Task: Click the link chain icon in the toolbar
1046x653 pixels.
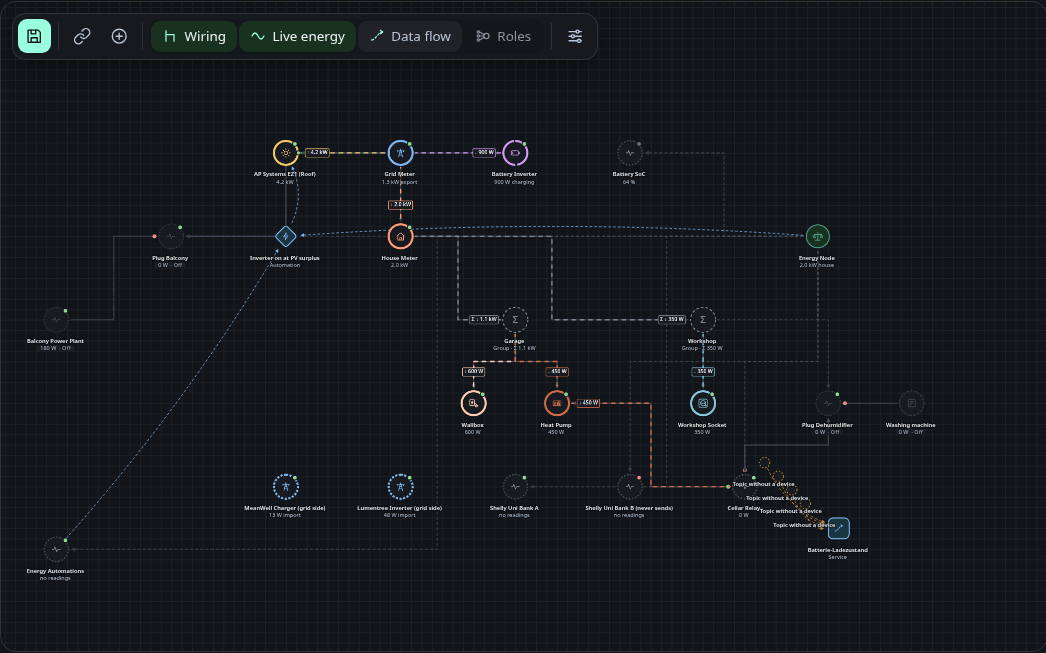Action: 82,36
